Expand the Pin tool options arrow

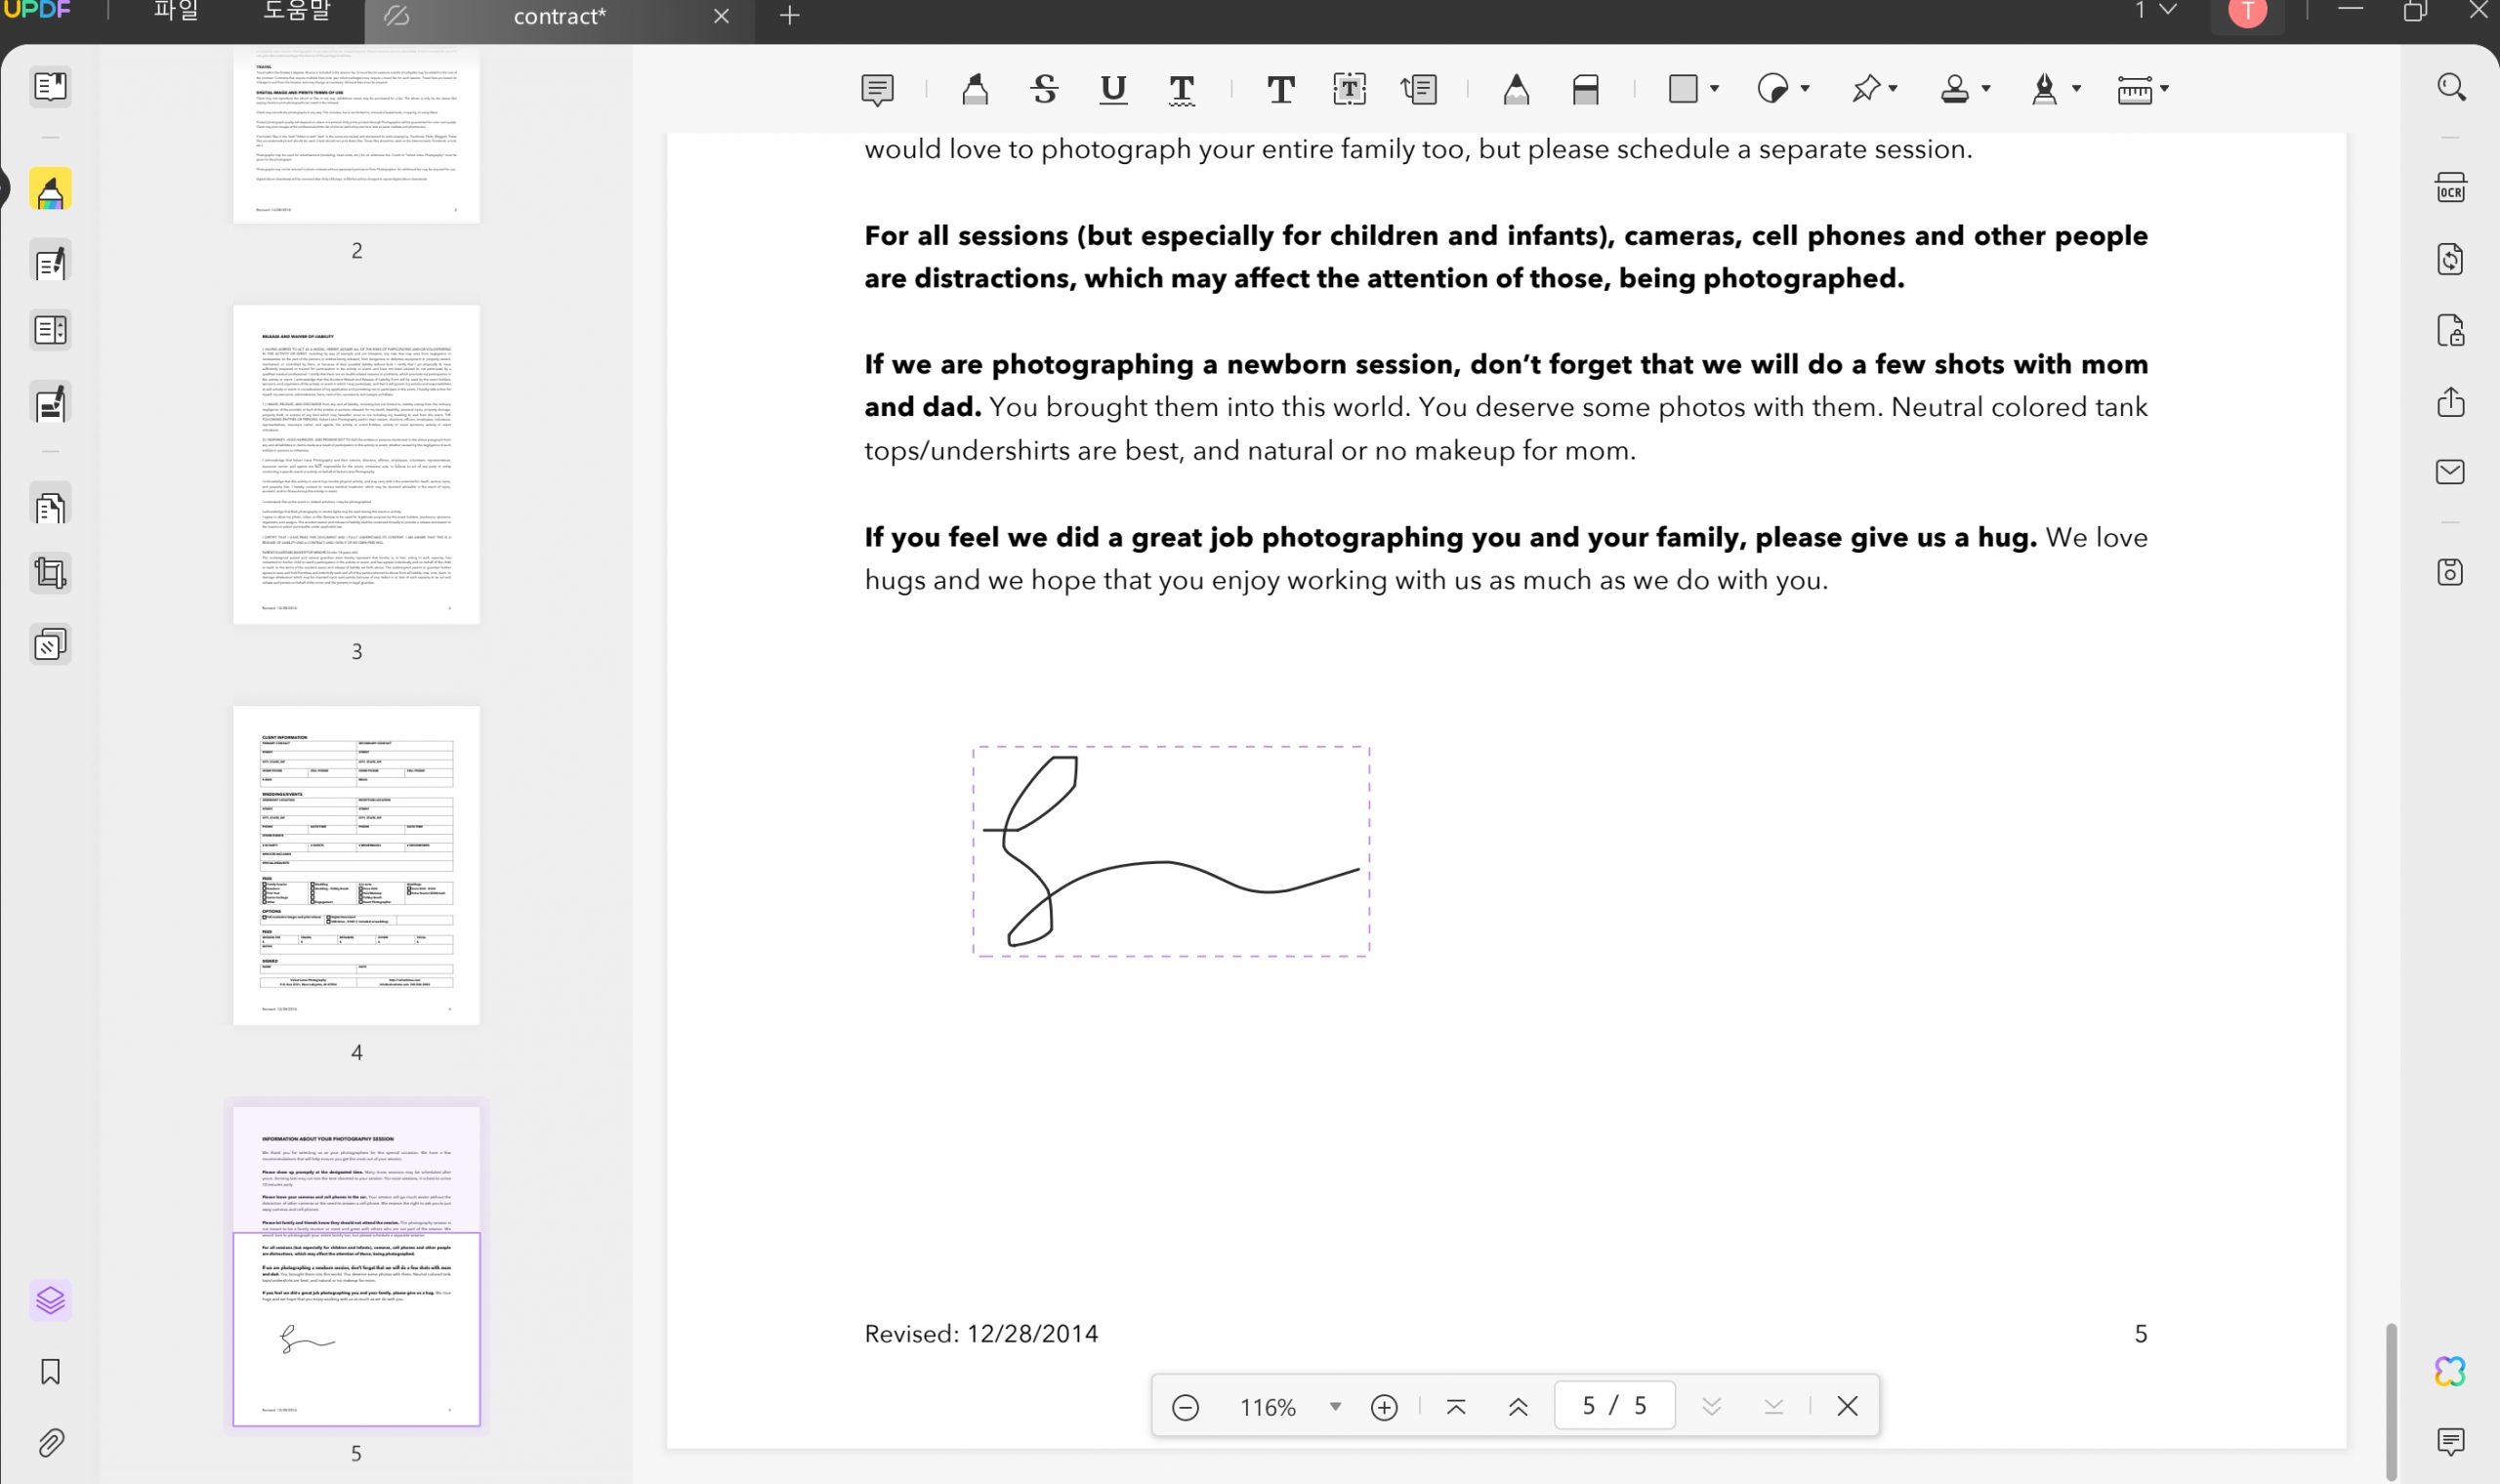pyautogui.click(x=1893, y=89)
